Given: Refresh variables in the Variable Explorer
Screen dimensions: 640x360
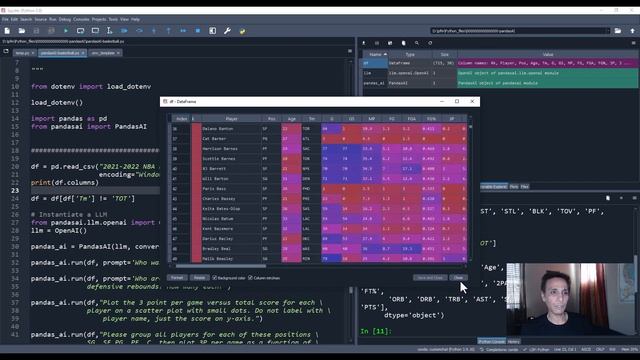Looking at the screenshot, I should tap(430, 43).
